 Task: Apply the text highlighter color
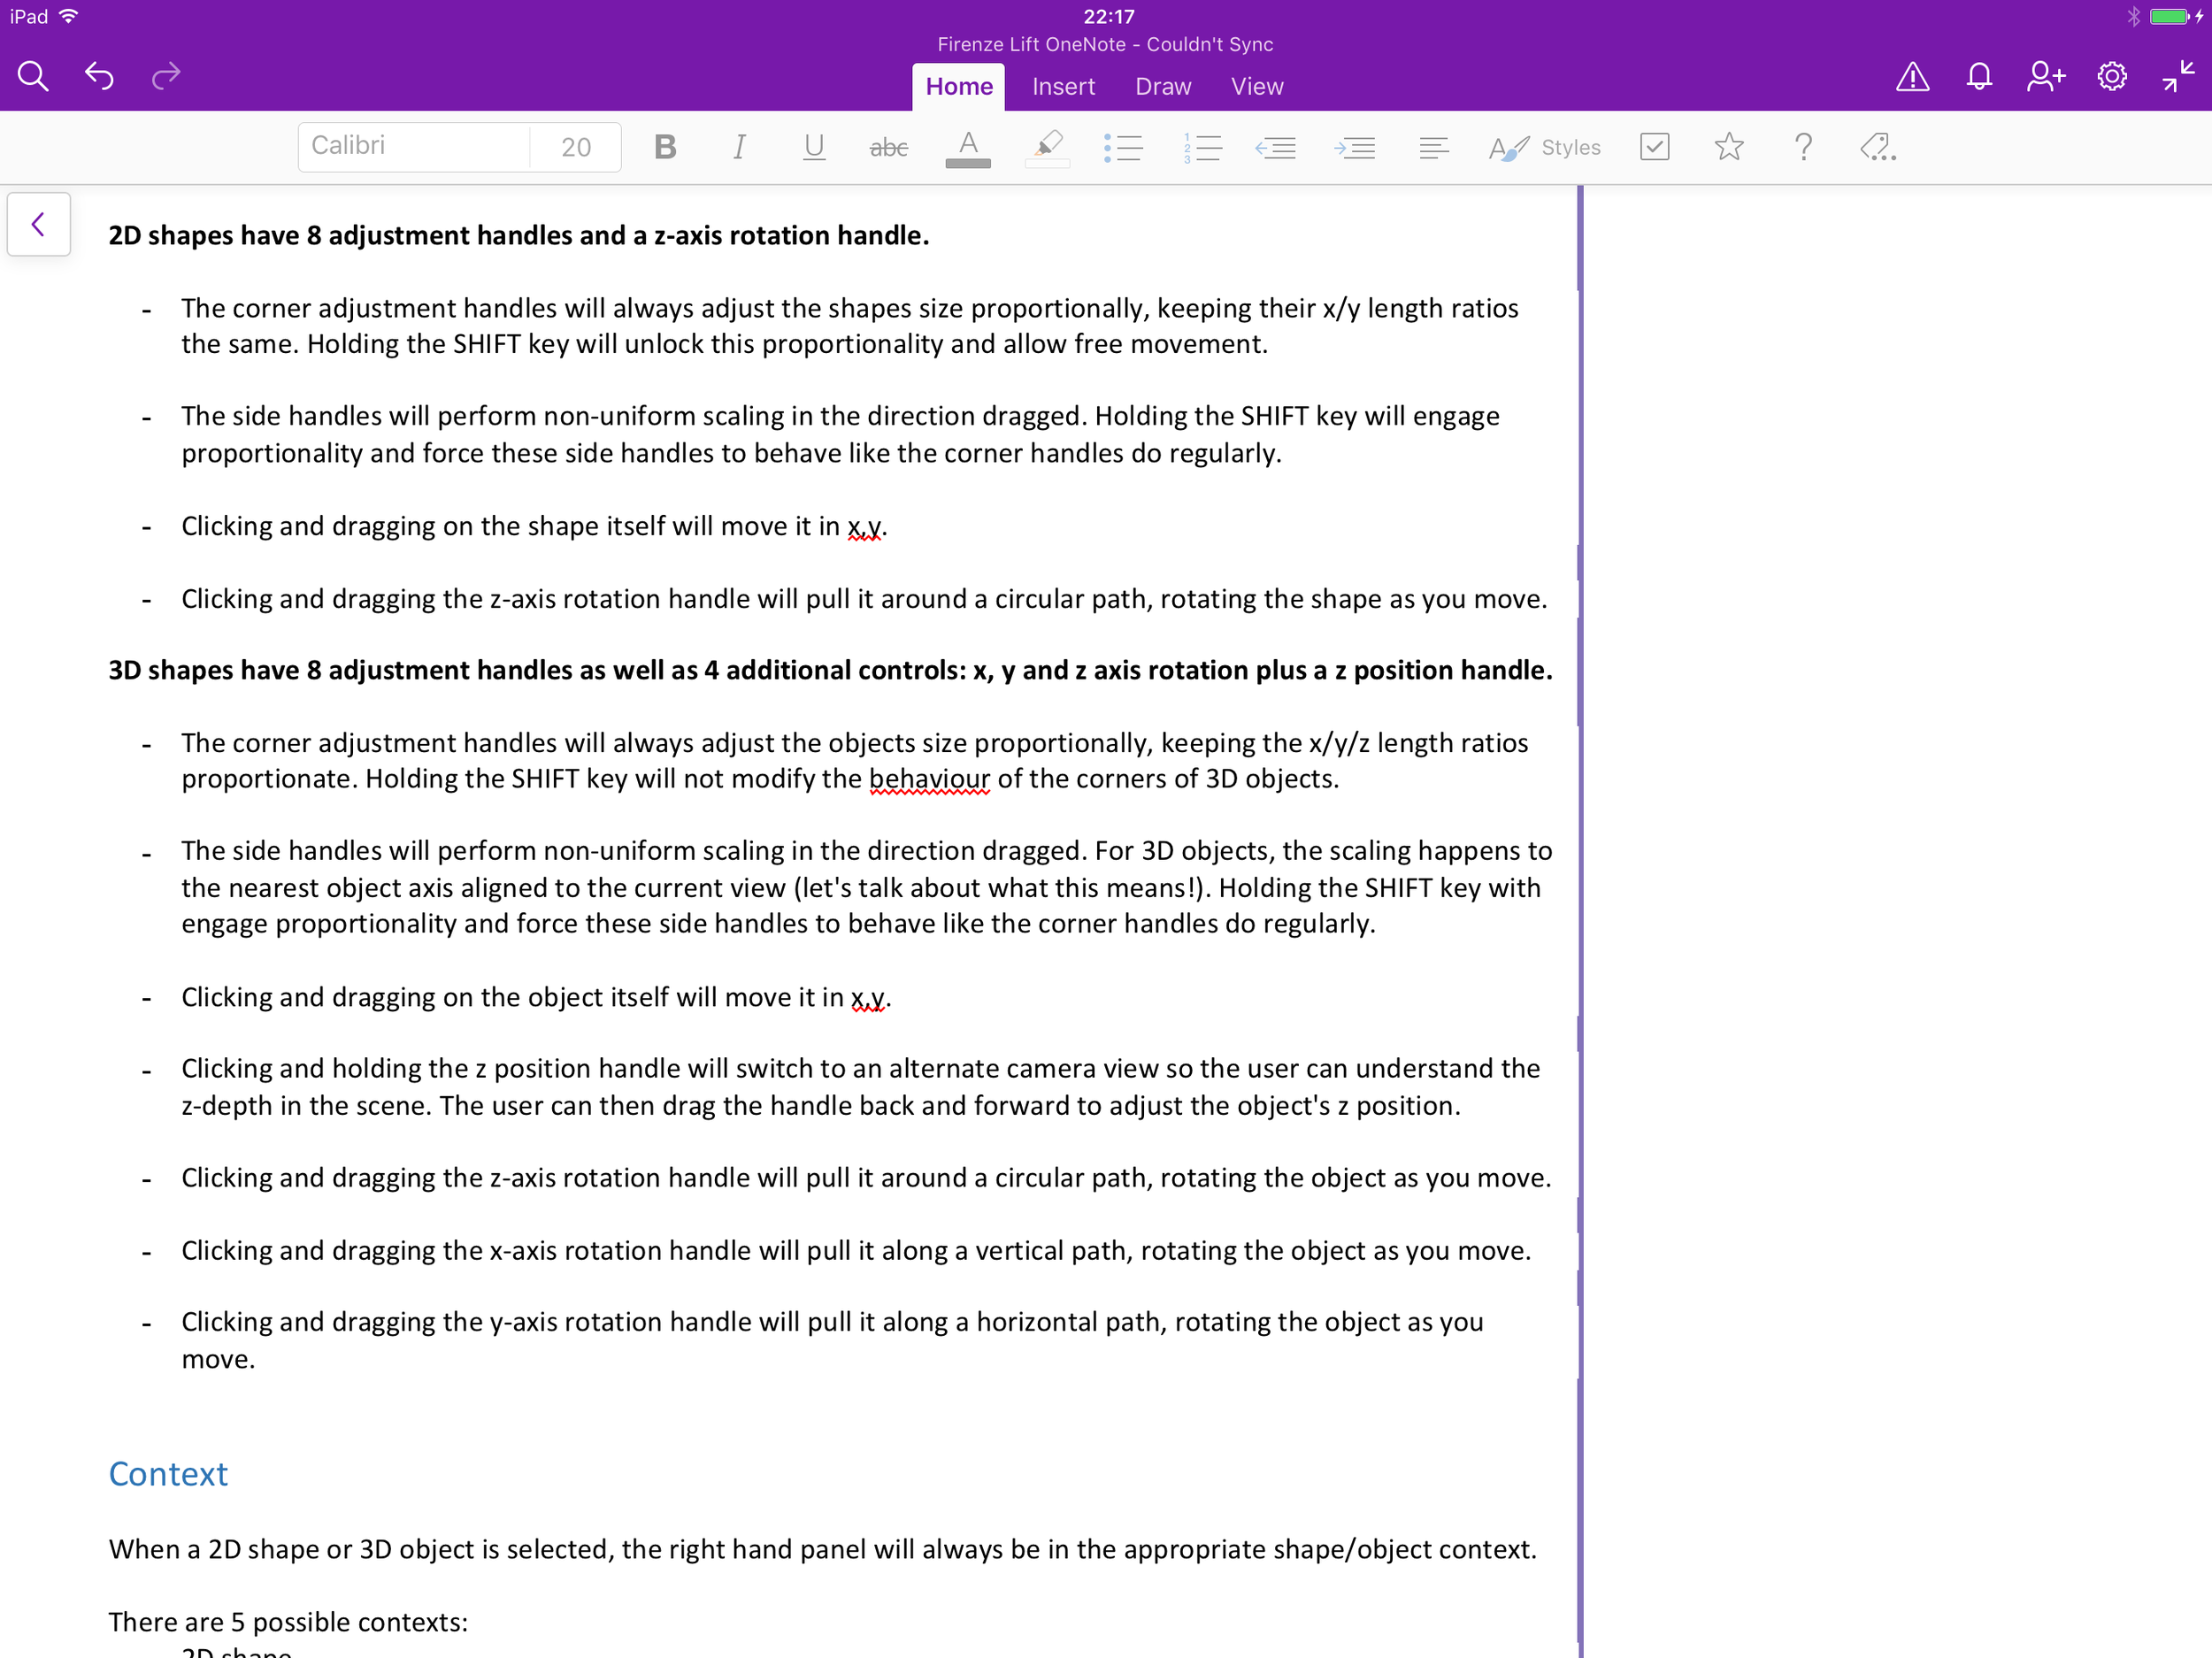pyautogui.click(x=1047, y=148)
